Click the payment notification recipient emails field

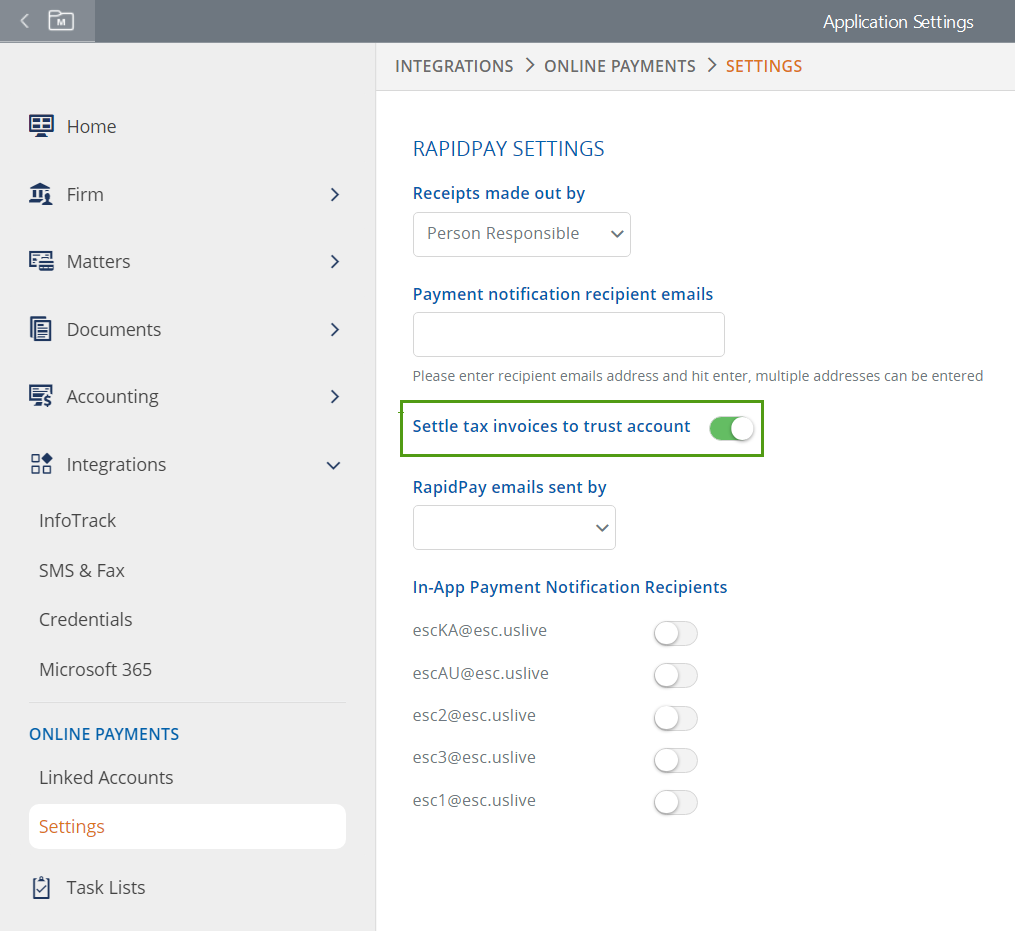pos(568,334)
